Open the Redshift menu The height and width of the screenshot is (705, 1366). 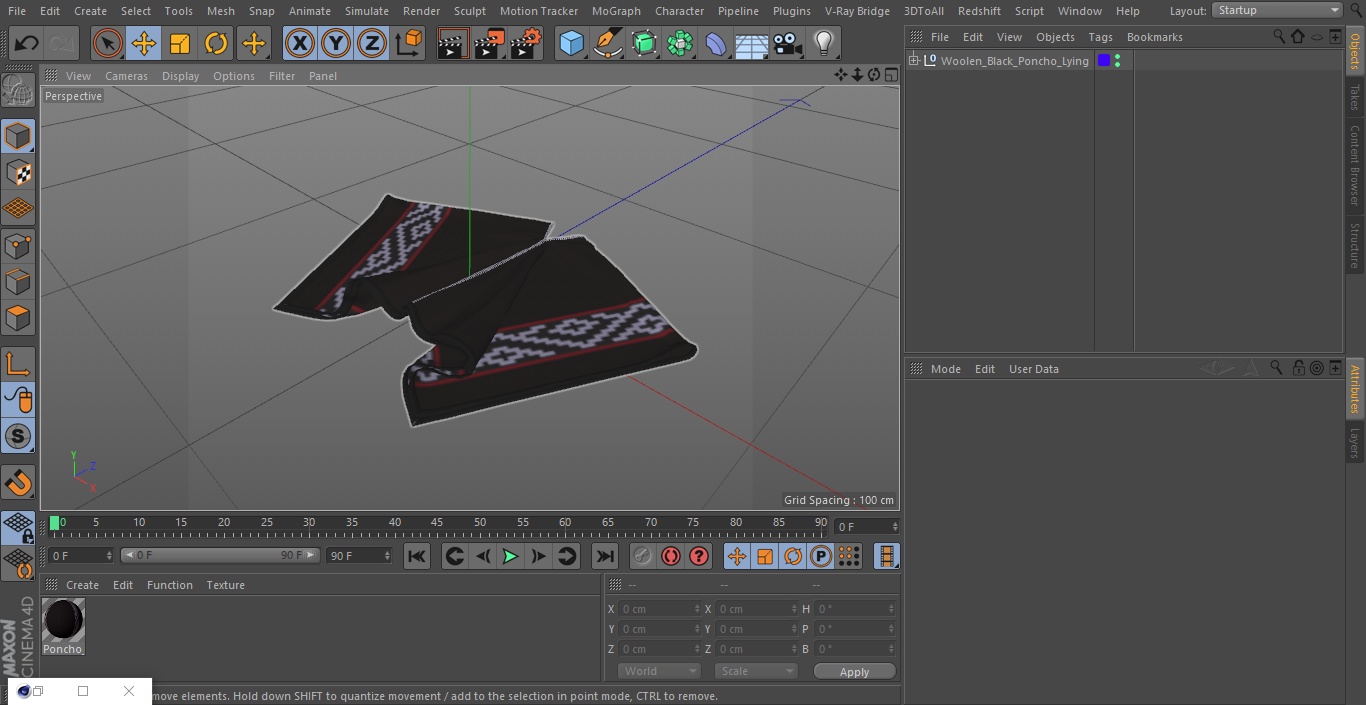point(979,11)
